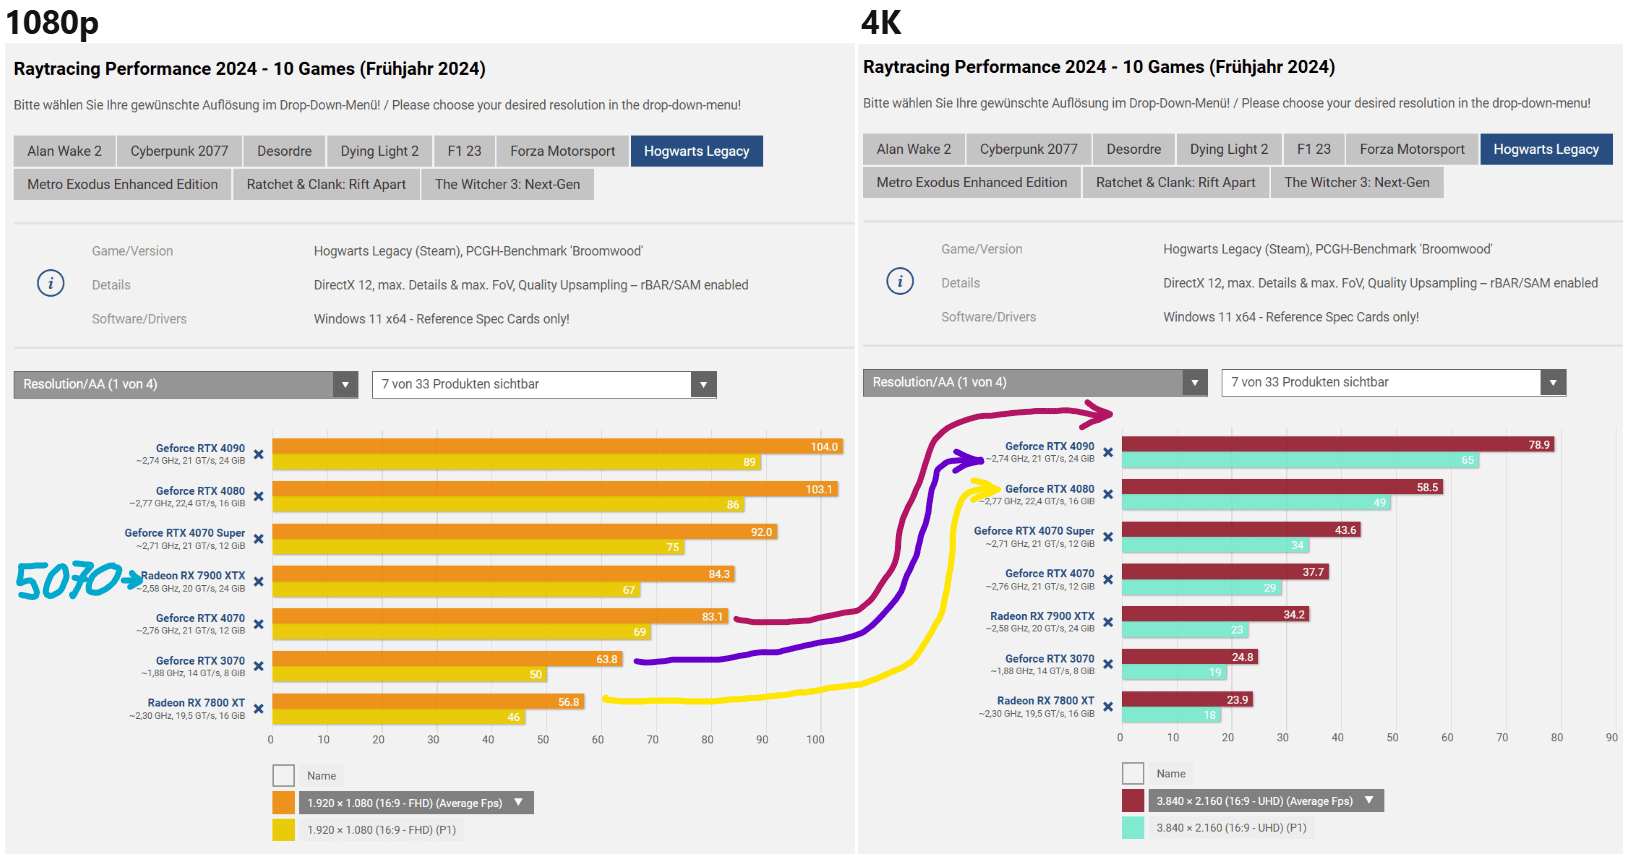Remove Geforce RTX 4090 from 4K chart
Viewport: 1627px width, 855px height.
pyautogui.click(x=1108, y=452)
